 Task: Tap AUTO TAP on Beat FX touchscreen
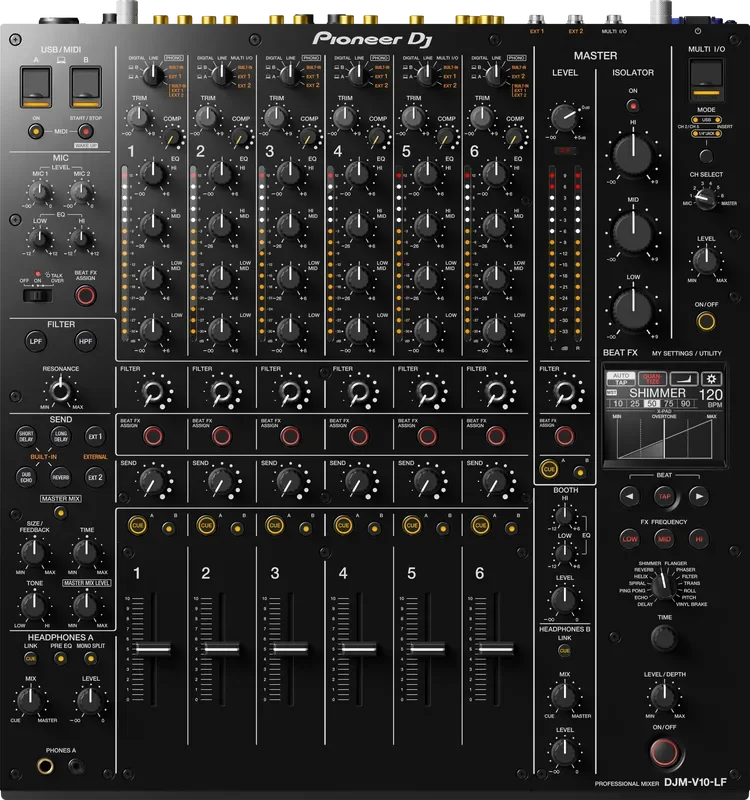tap(621, 379)
